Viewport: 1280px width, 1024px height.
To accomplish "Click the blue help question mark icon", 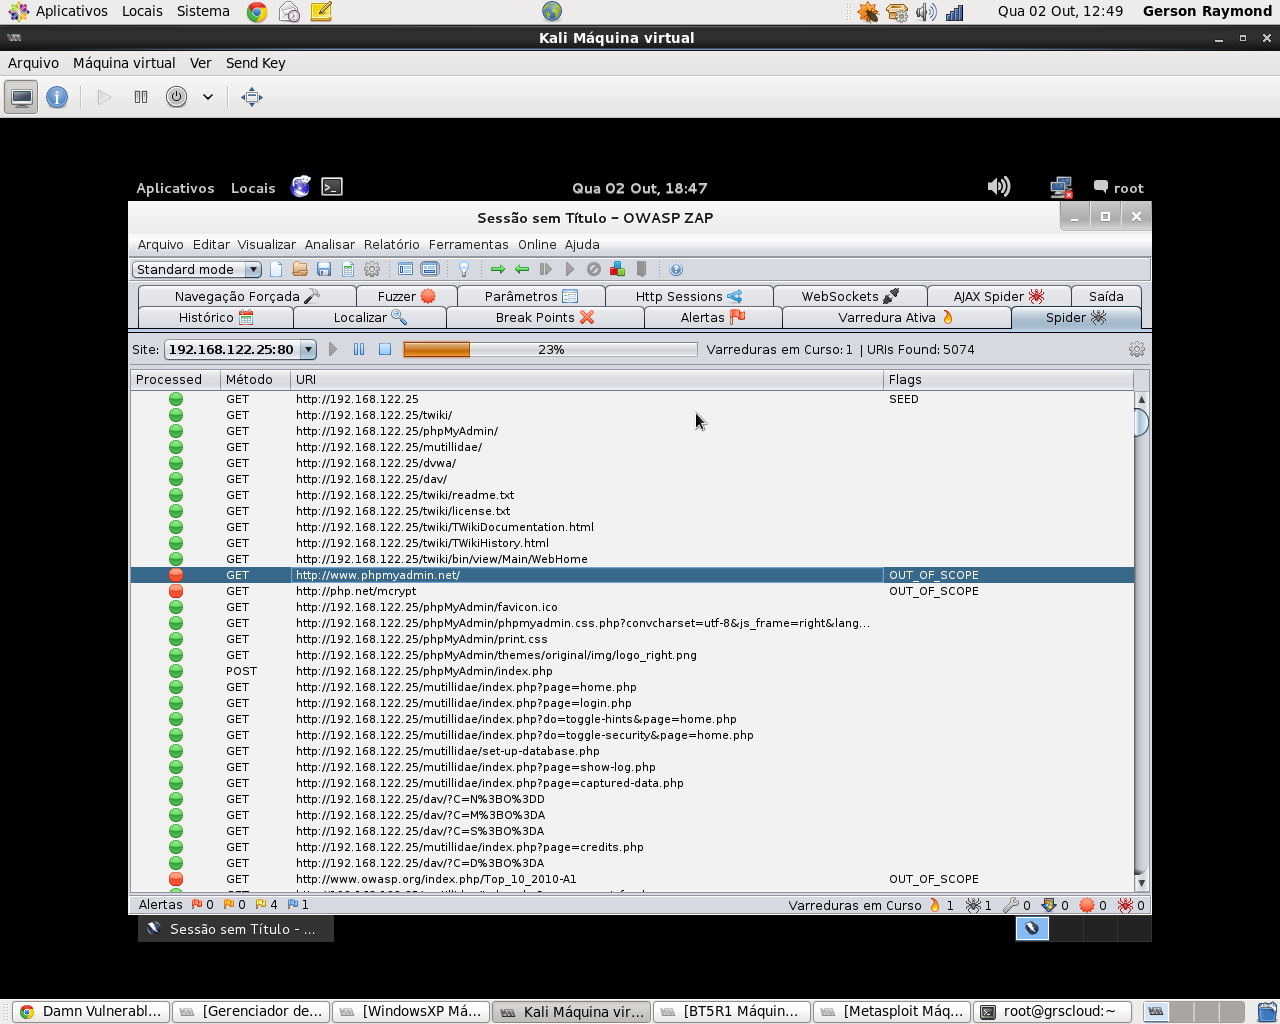I will tap(676, 269).
